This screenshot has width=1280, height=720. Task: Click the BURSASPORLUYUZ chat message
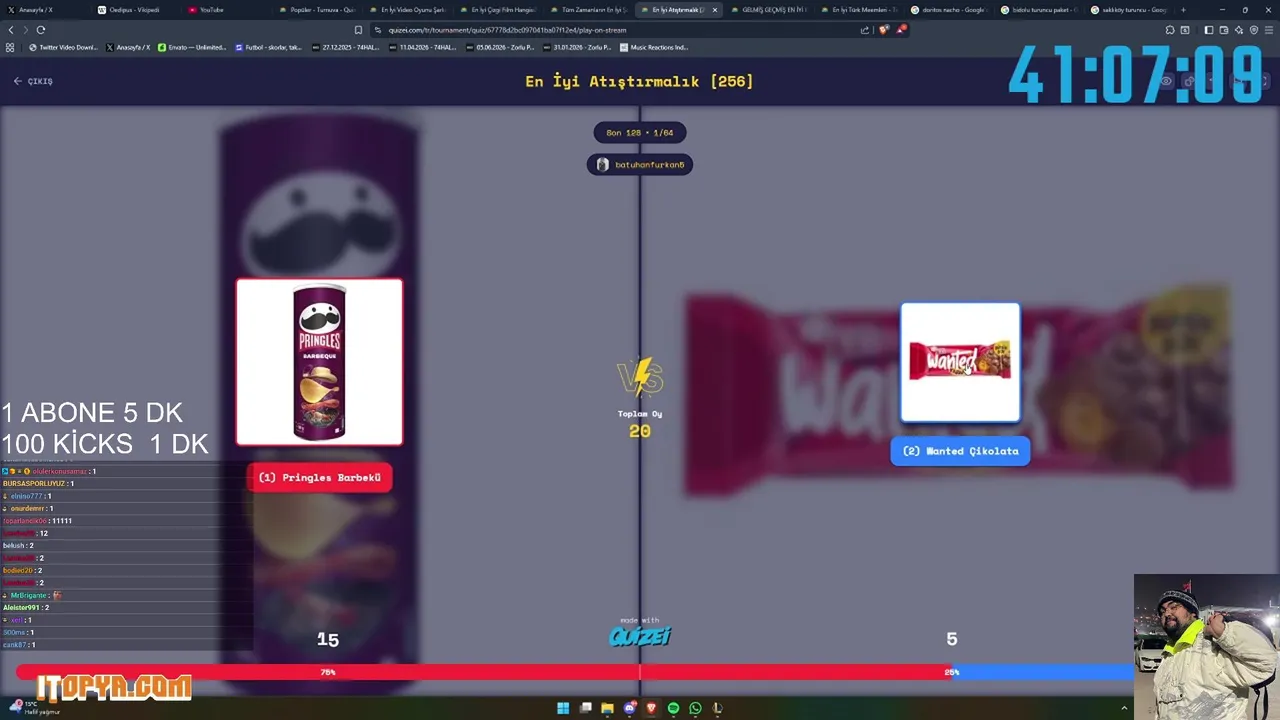click(x=38, y=483)
